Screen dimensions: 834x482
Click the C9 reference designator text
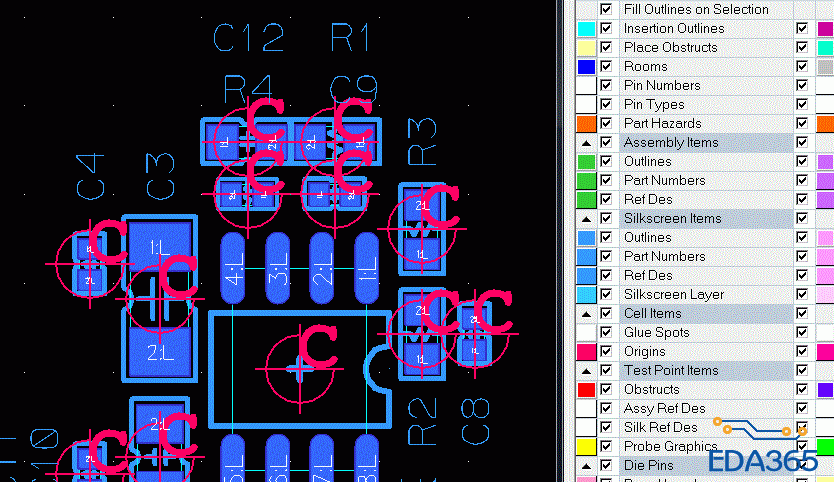353,89
